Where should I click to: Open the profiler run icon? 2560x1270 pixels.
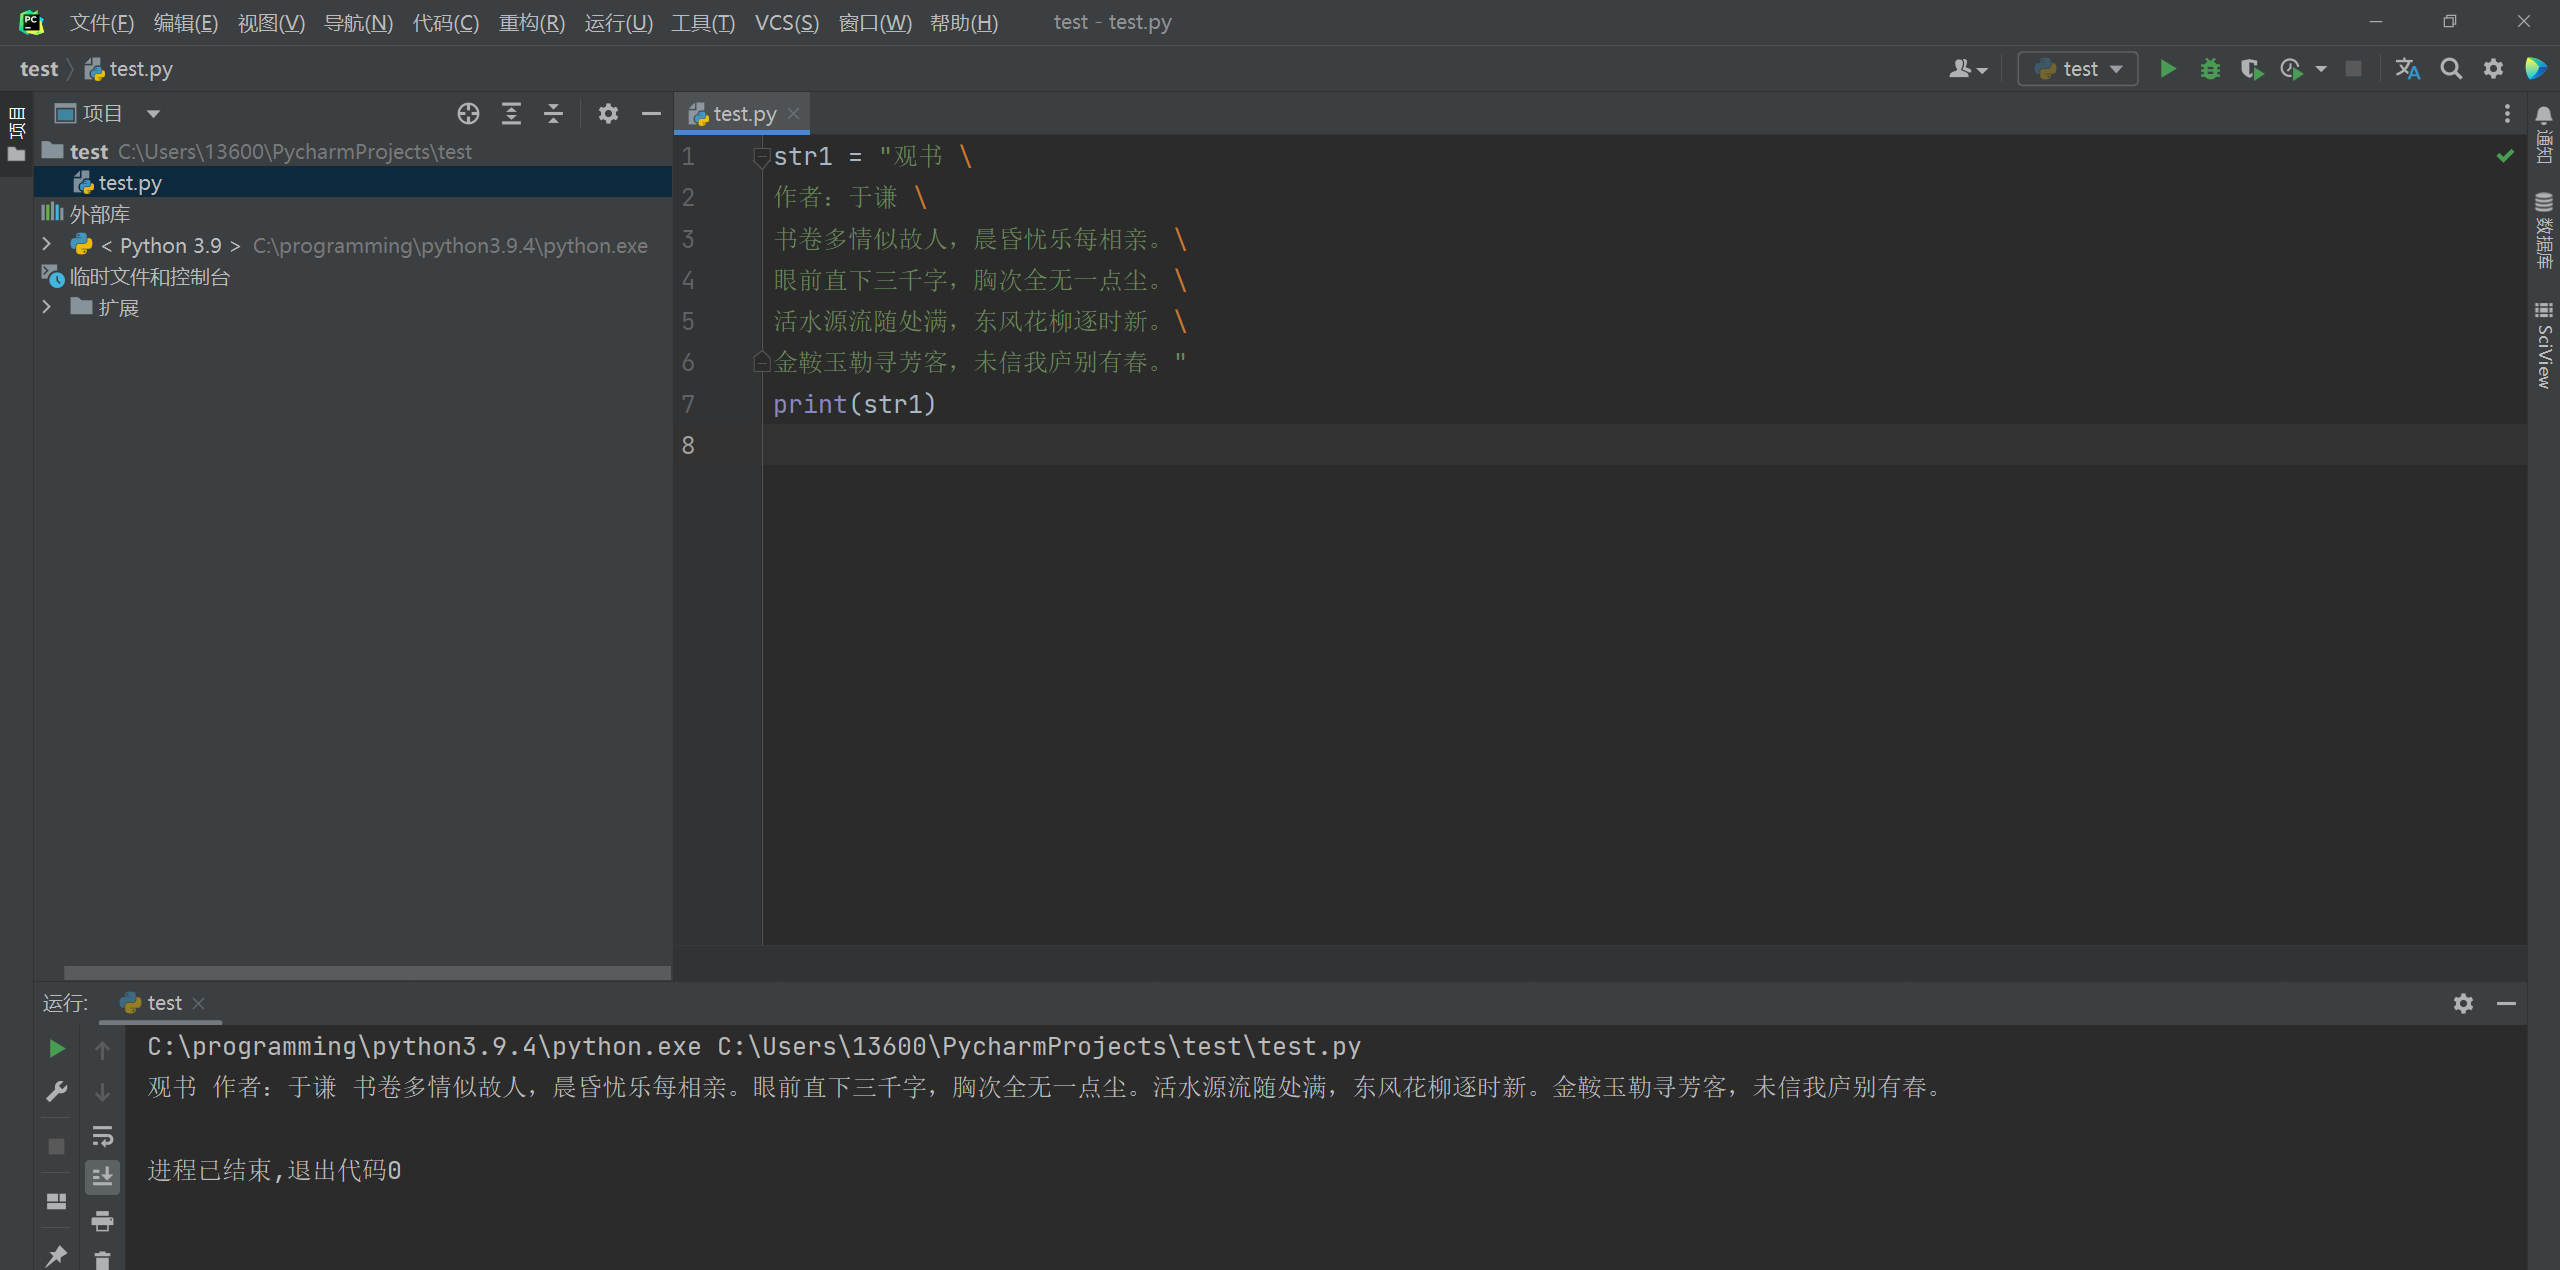(x=2291, y=69)
